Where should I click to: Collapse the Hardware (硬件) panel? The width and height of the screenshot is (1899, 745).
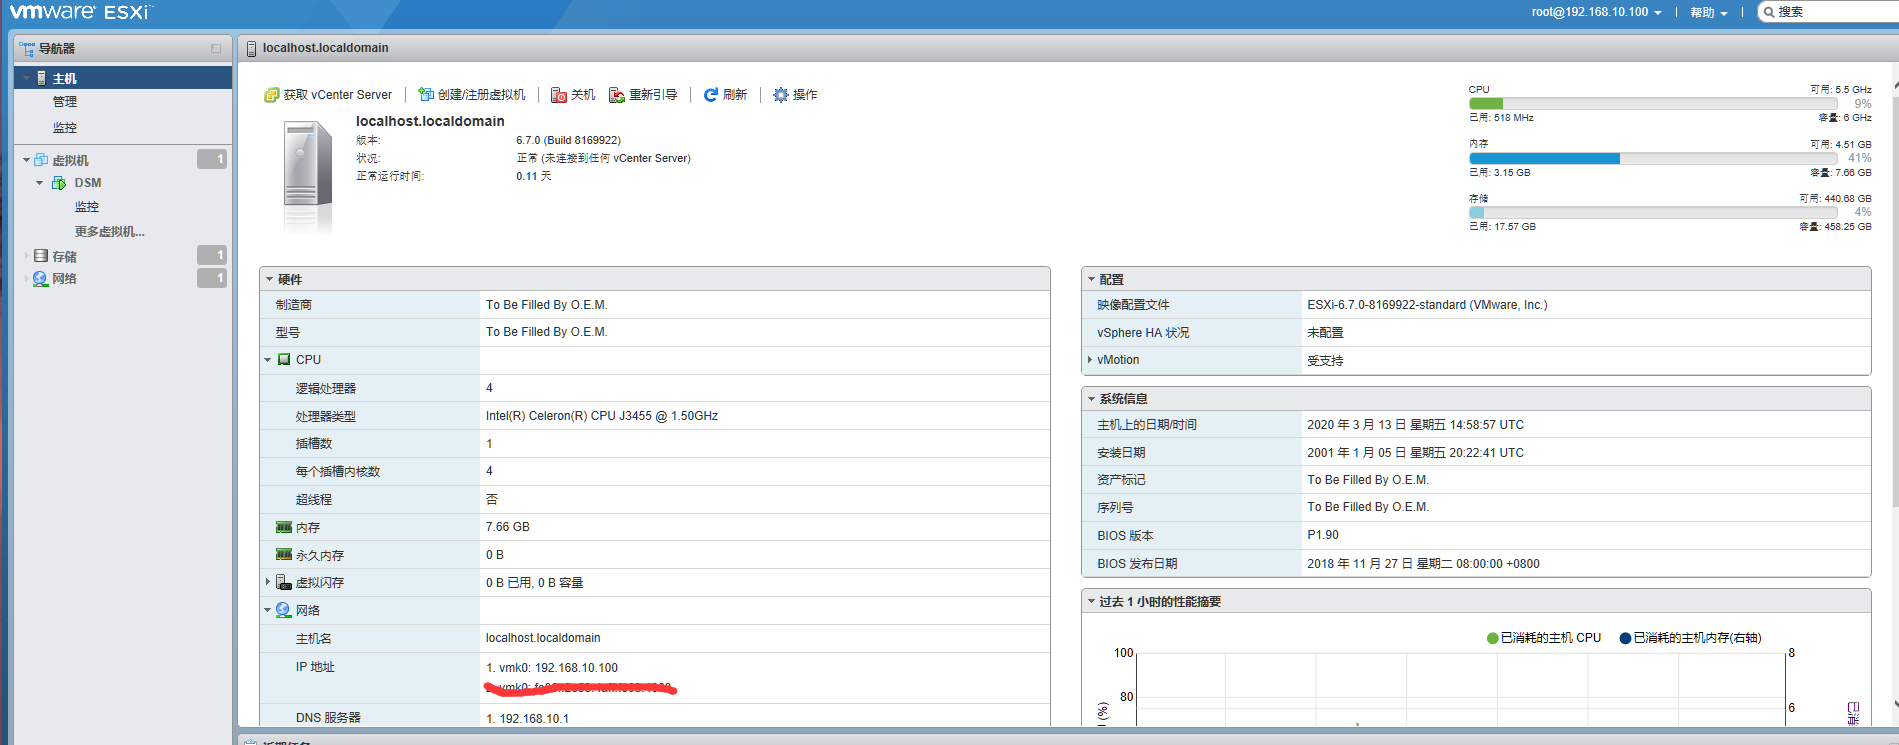coord(270,279)
